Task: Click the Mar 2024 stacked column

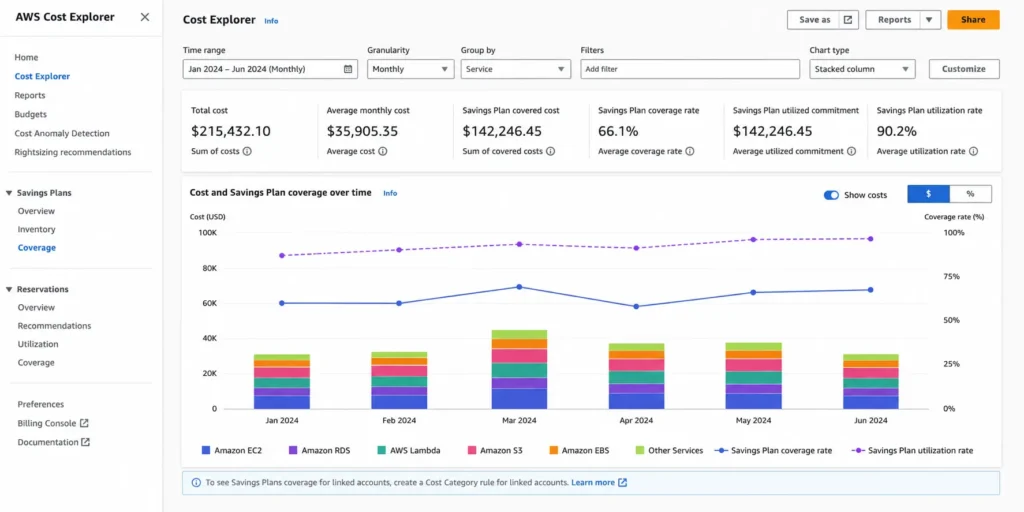Action: coord(519,369)
